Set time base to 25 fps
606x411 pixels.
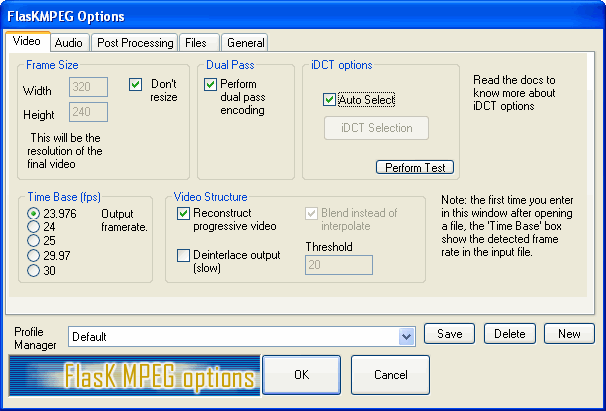pos(35,242)
